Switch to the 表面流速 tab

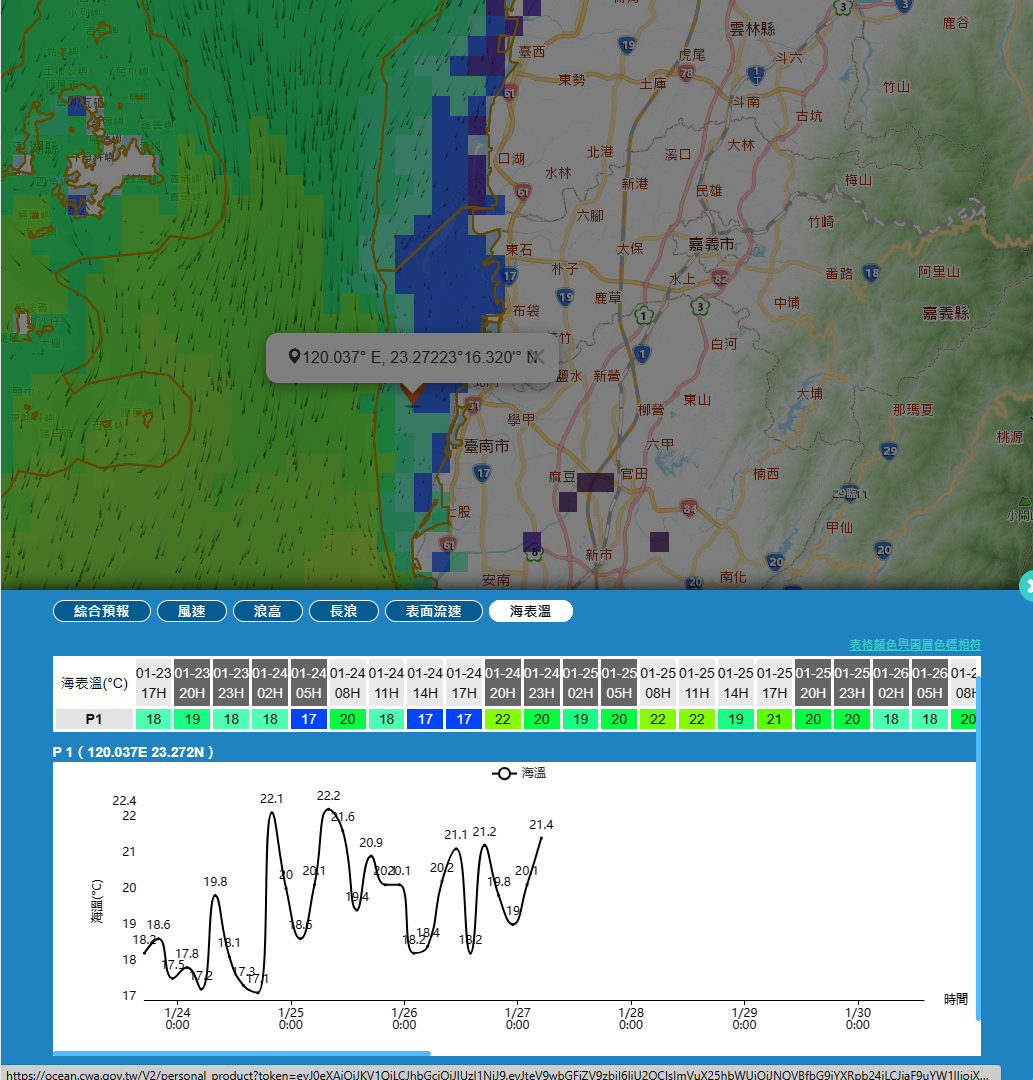point(433,611)
